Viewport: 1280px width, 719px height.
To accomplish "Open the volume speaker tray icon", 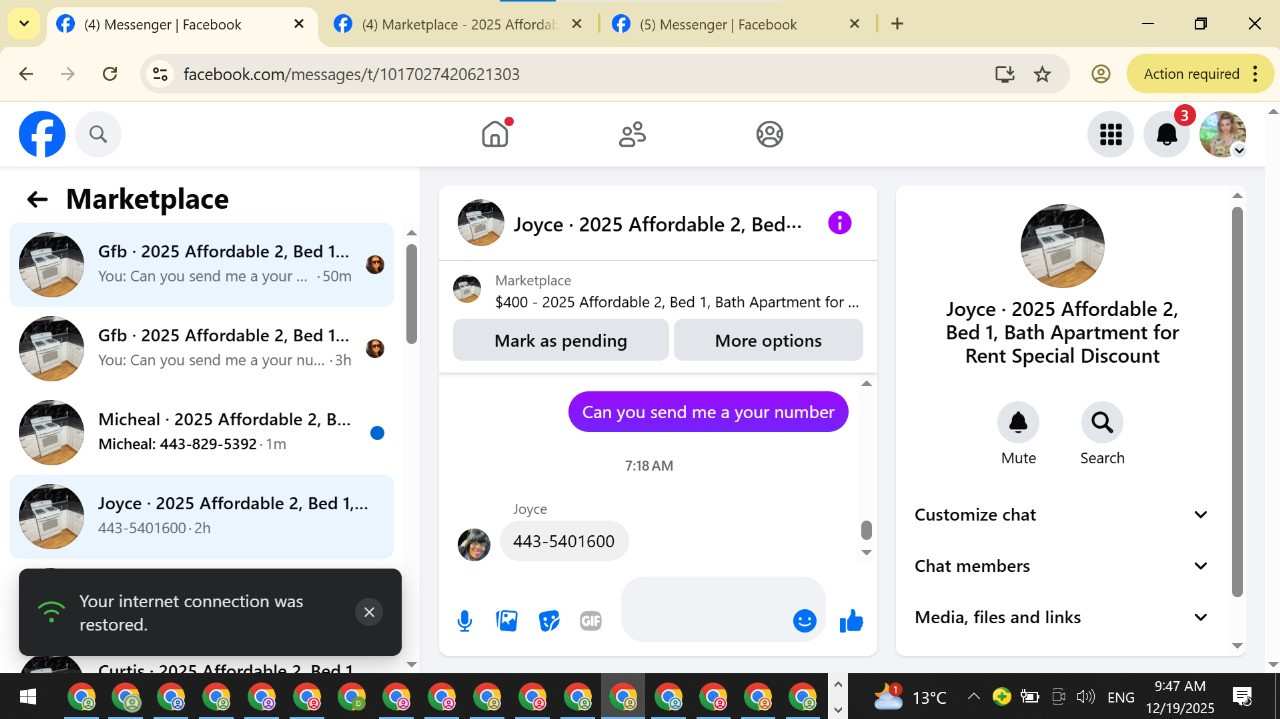I will click(1085, 697).
